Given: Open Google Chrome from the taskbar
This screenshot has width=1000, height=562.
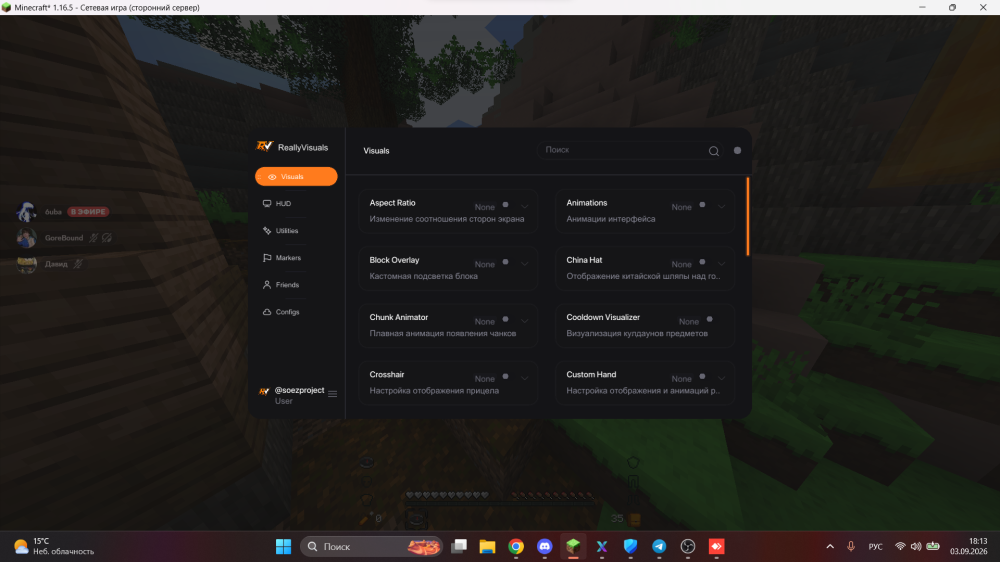Looking at the screenshot, I should coord(516,547).
